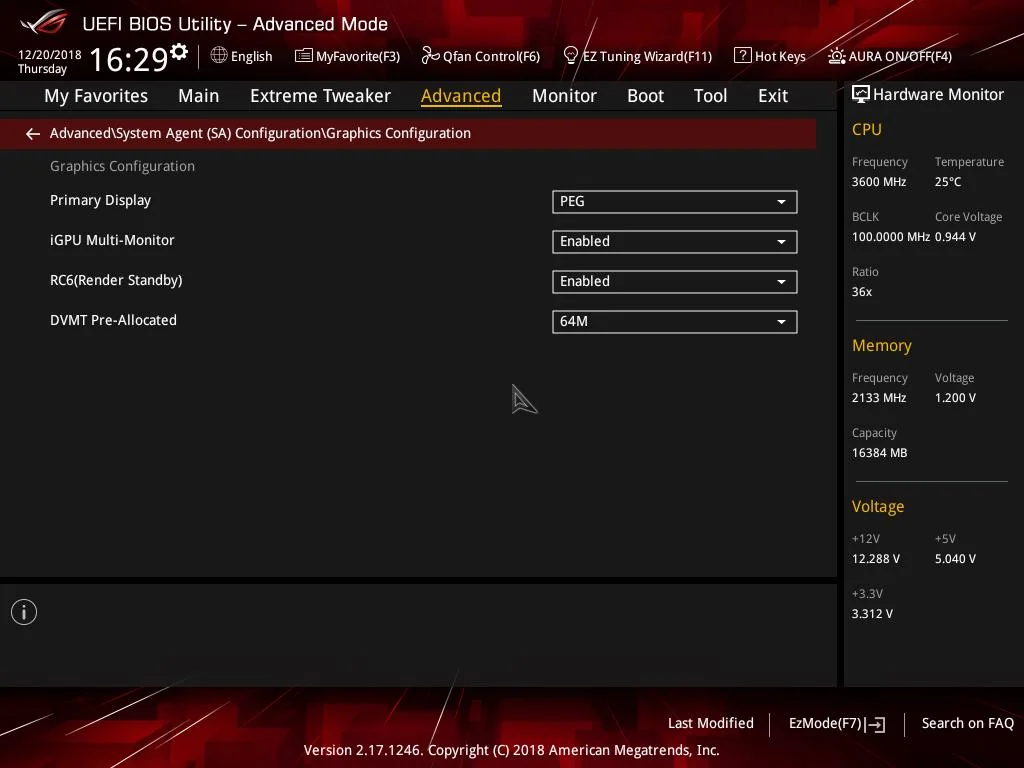Go back using the breadcrumb arrow
This screenshot has height=768, width=1024.
(32, 133)
